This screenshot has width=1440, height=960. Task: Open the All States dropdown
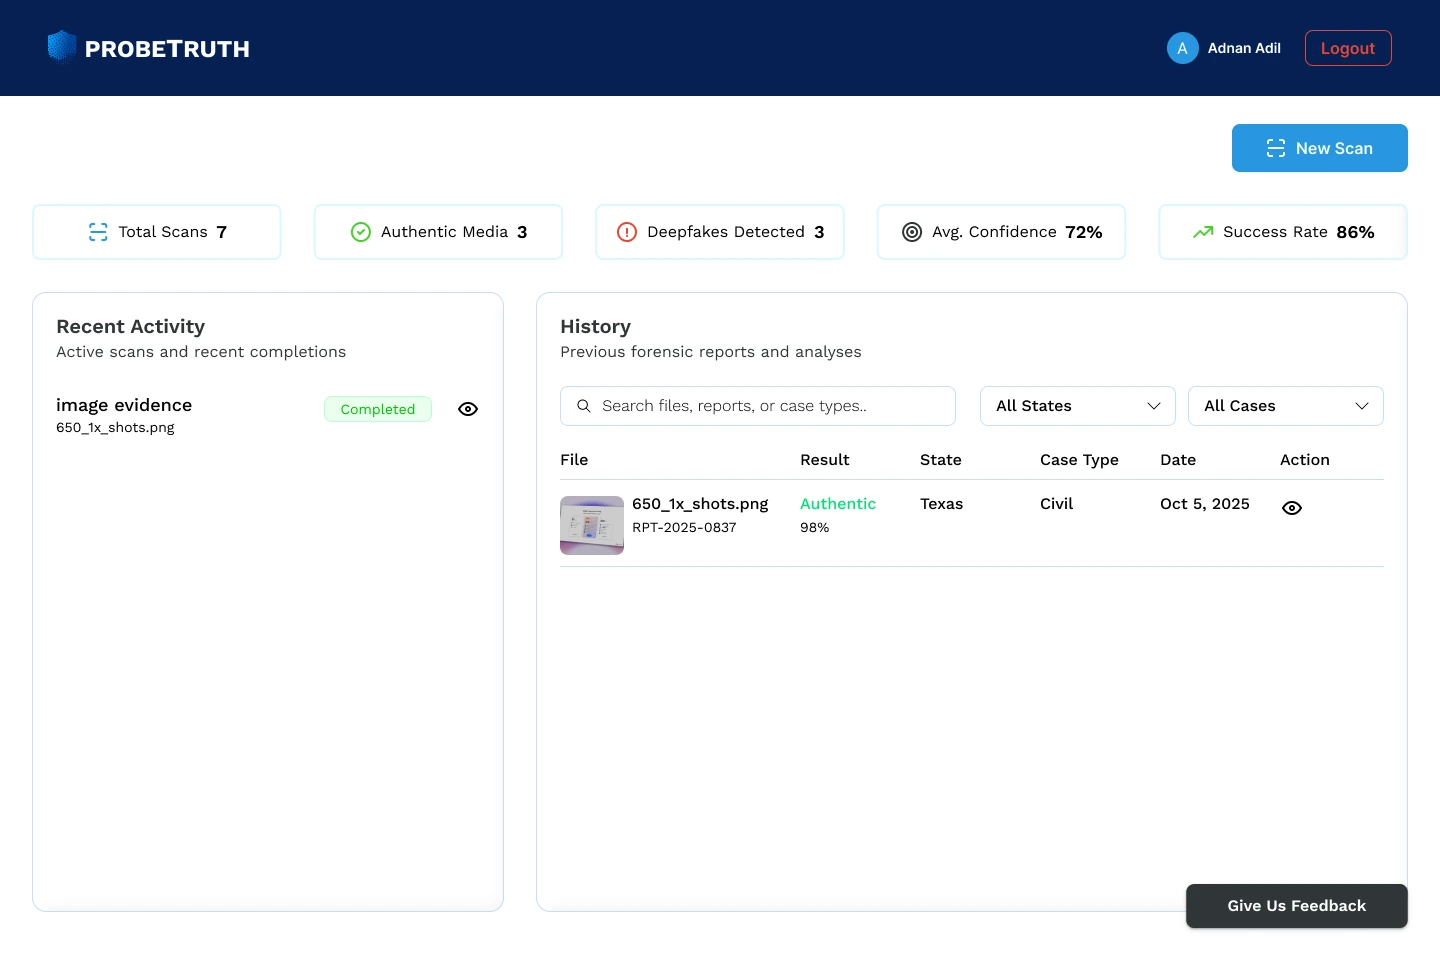pyautogui.click(x=1078, y=406)
